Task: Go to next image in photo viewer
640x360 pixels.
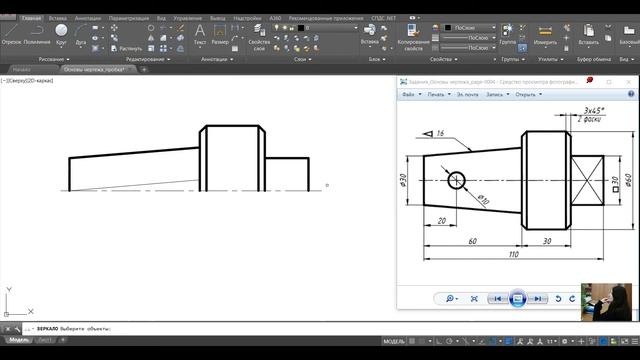Action: coord(538,299)
